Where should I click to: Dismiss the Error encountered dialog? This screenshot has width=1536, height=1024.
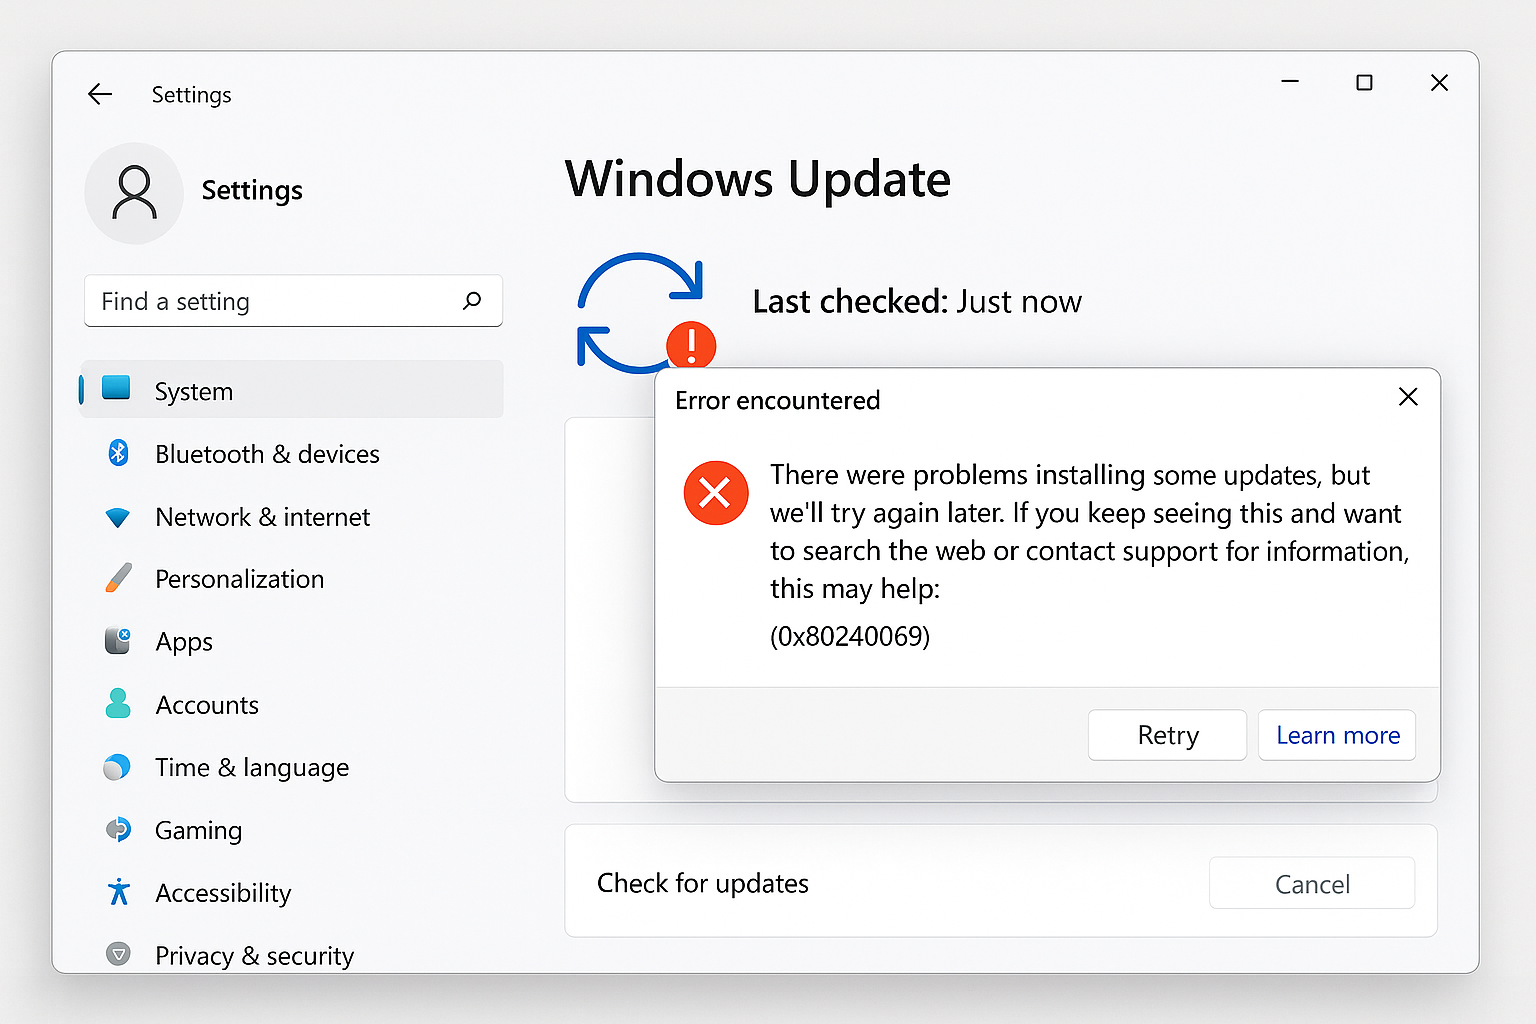(x=1408, y=397)
